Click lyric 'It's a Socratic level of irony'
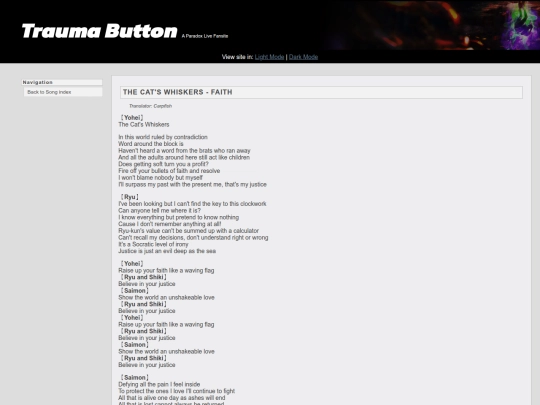This screenshot has width=540, height=405. 153,244
